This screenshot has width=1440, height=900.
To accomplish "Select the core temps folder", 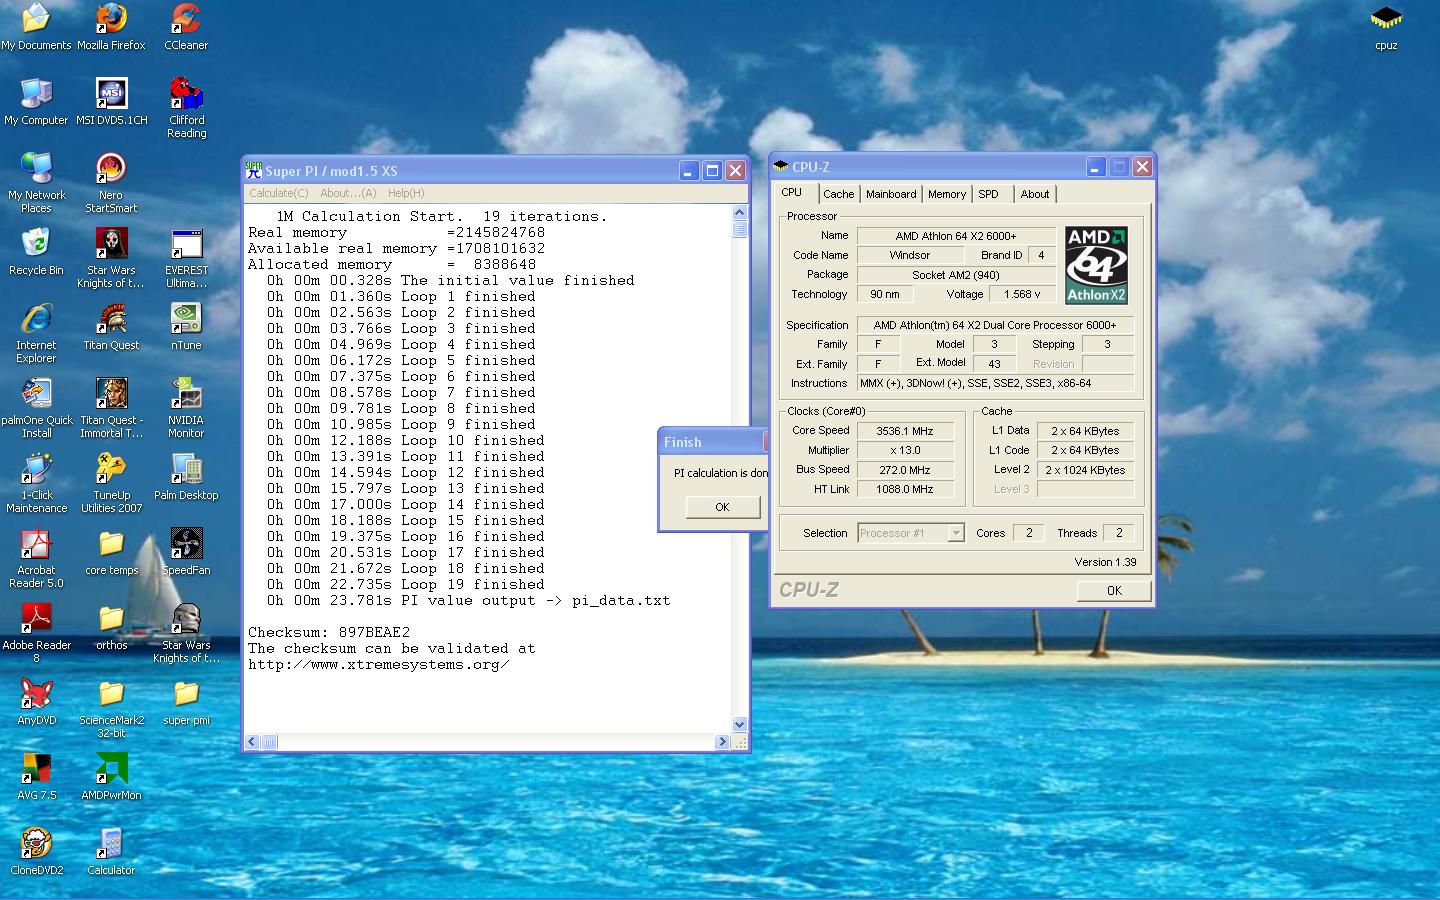I will (111, 552).
